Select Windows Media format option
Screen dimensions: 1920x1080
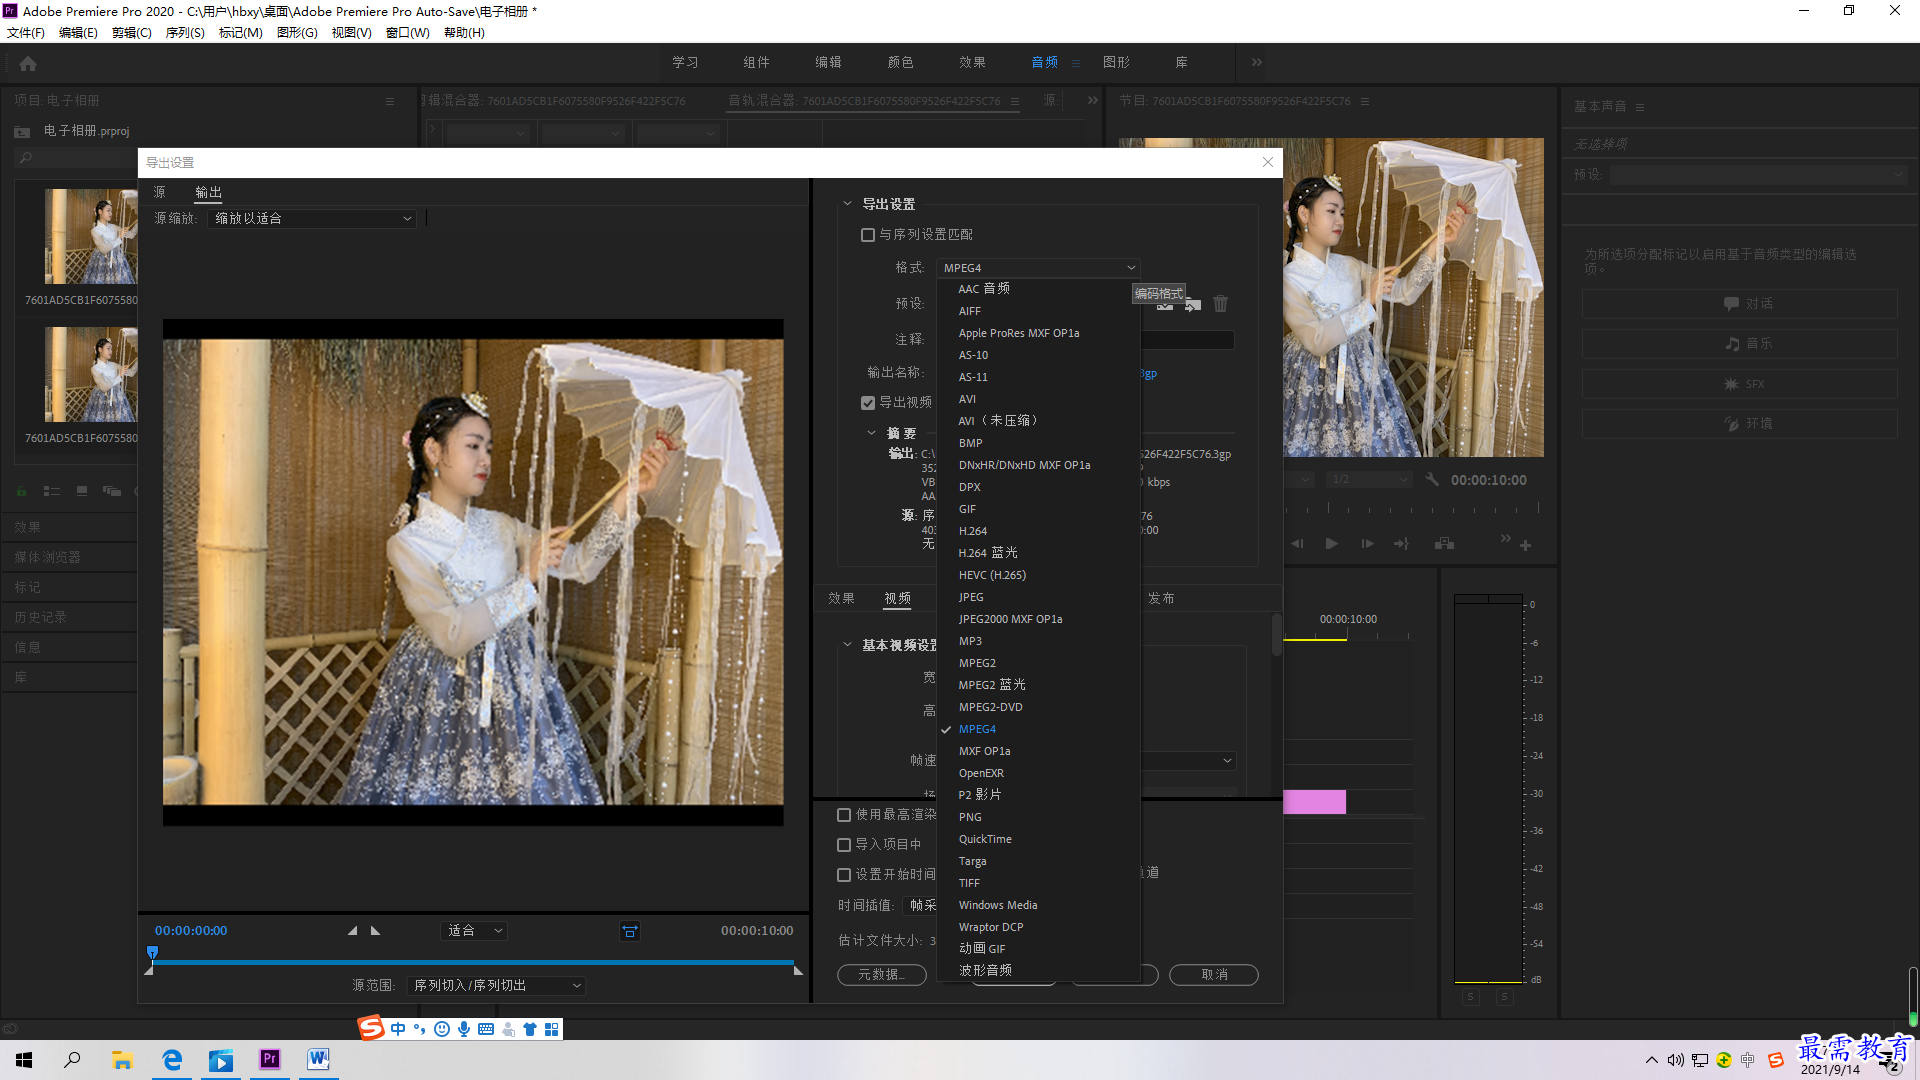998,905
